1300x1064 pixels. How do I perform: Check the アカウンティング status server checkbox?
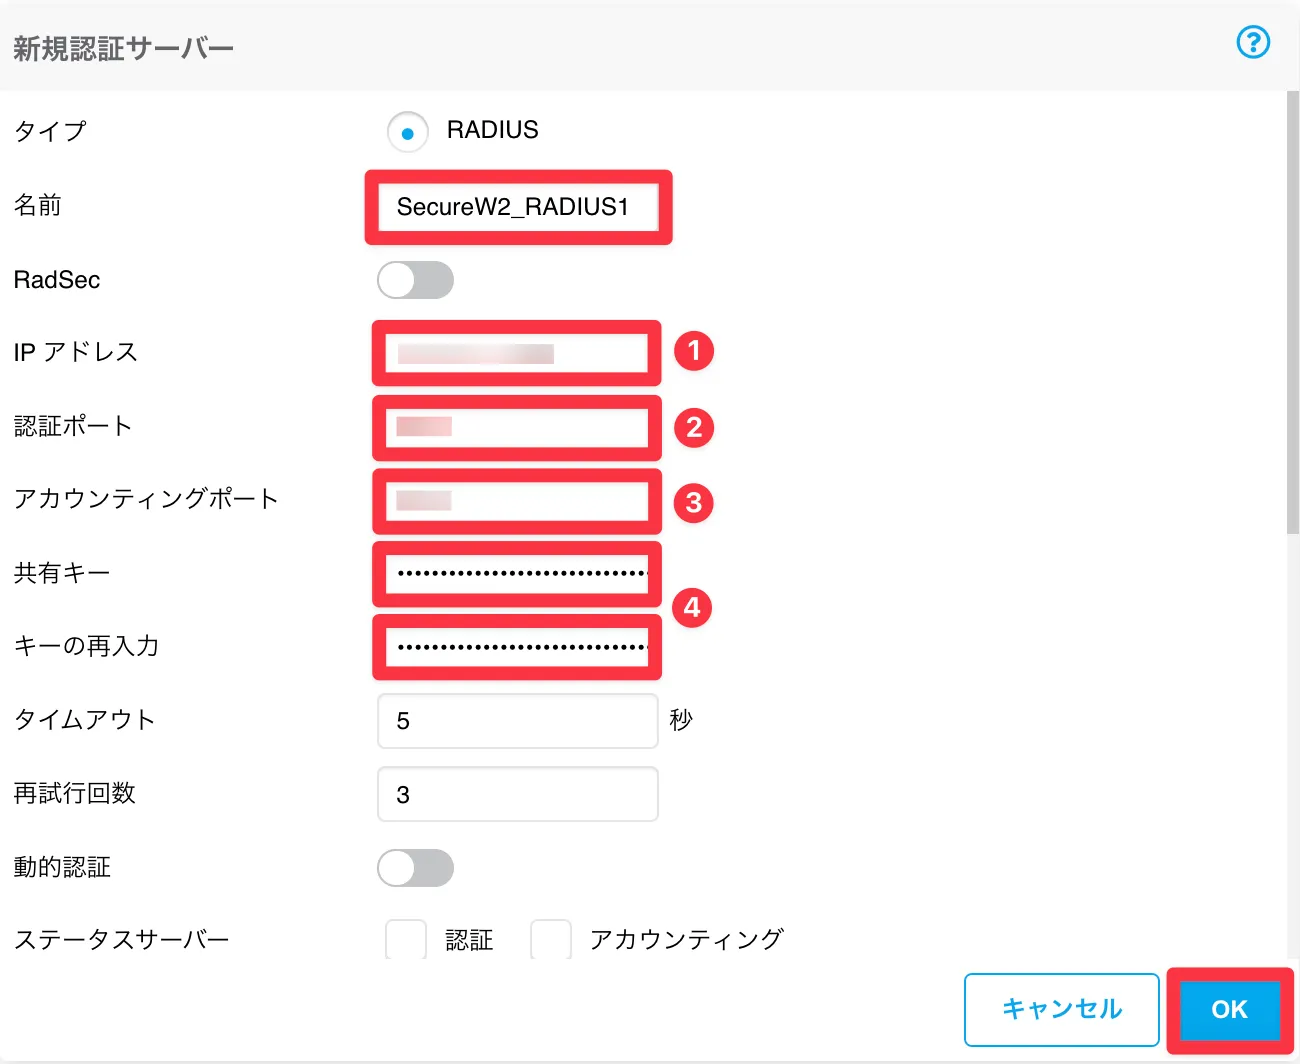[551, 940]
